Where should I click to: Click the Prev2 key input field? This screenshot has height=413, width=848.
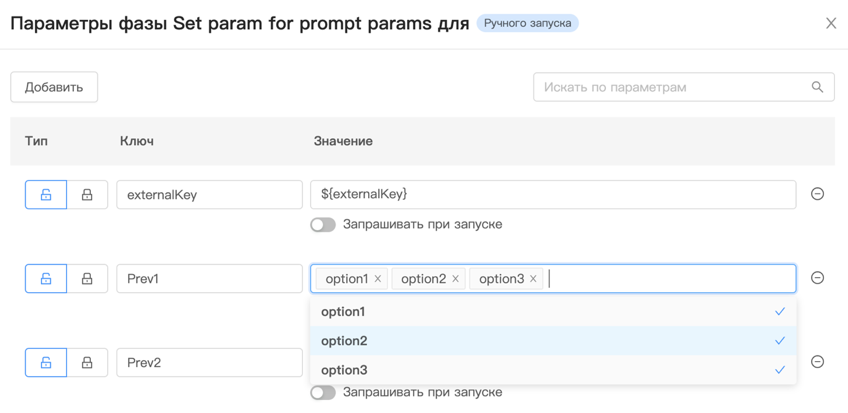click(x=210, y=363)
